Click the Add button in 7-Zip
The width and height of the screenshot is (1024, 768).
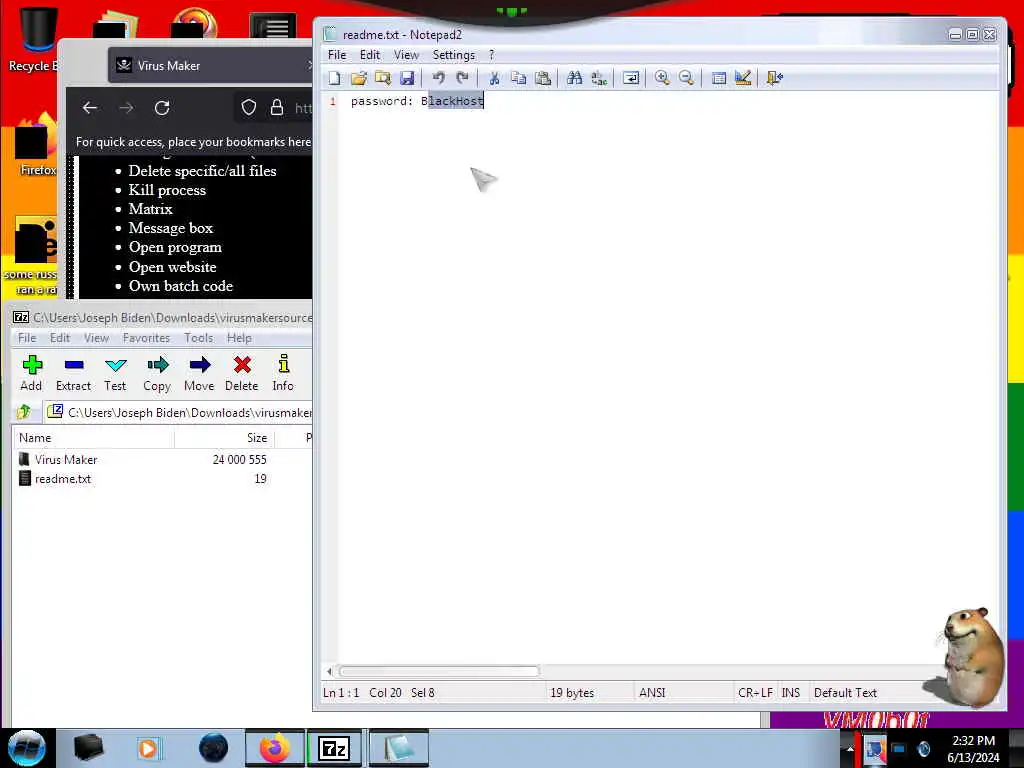[31, 374]
